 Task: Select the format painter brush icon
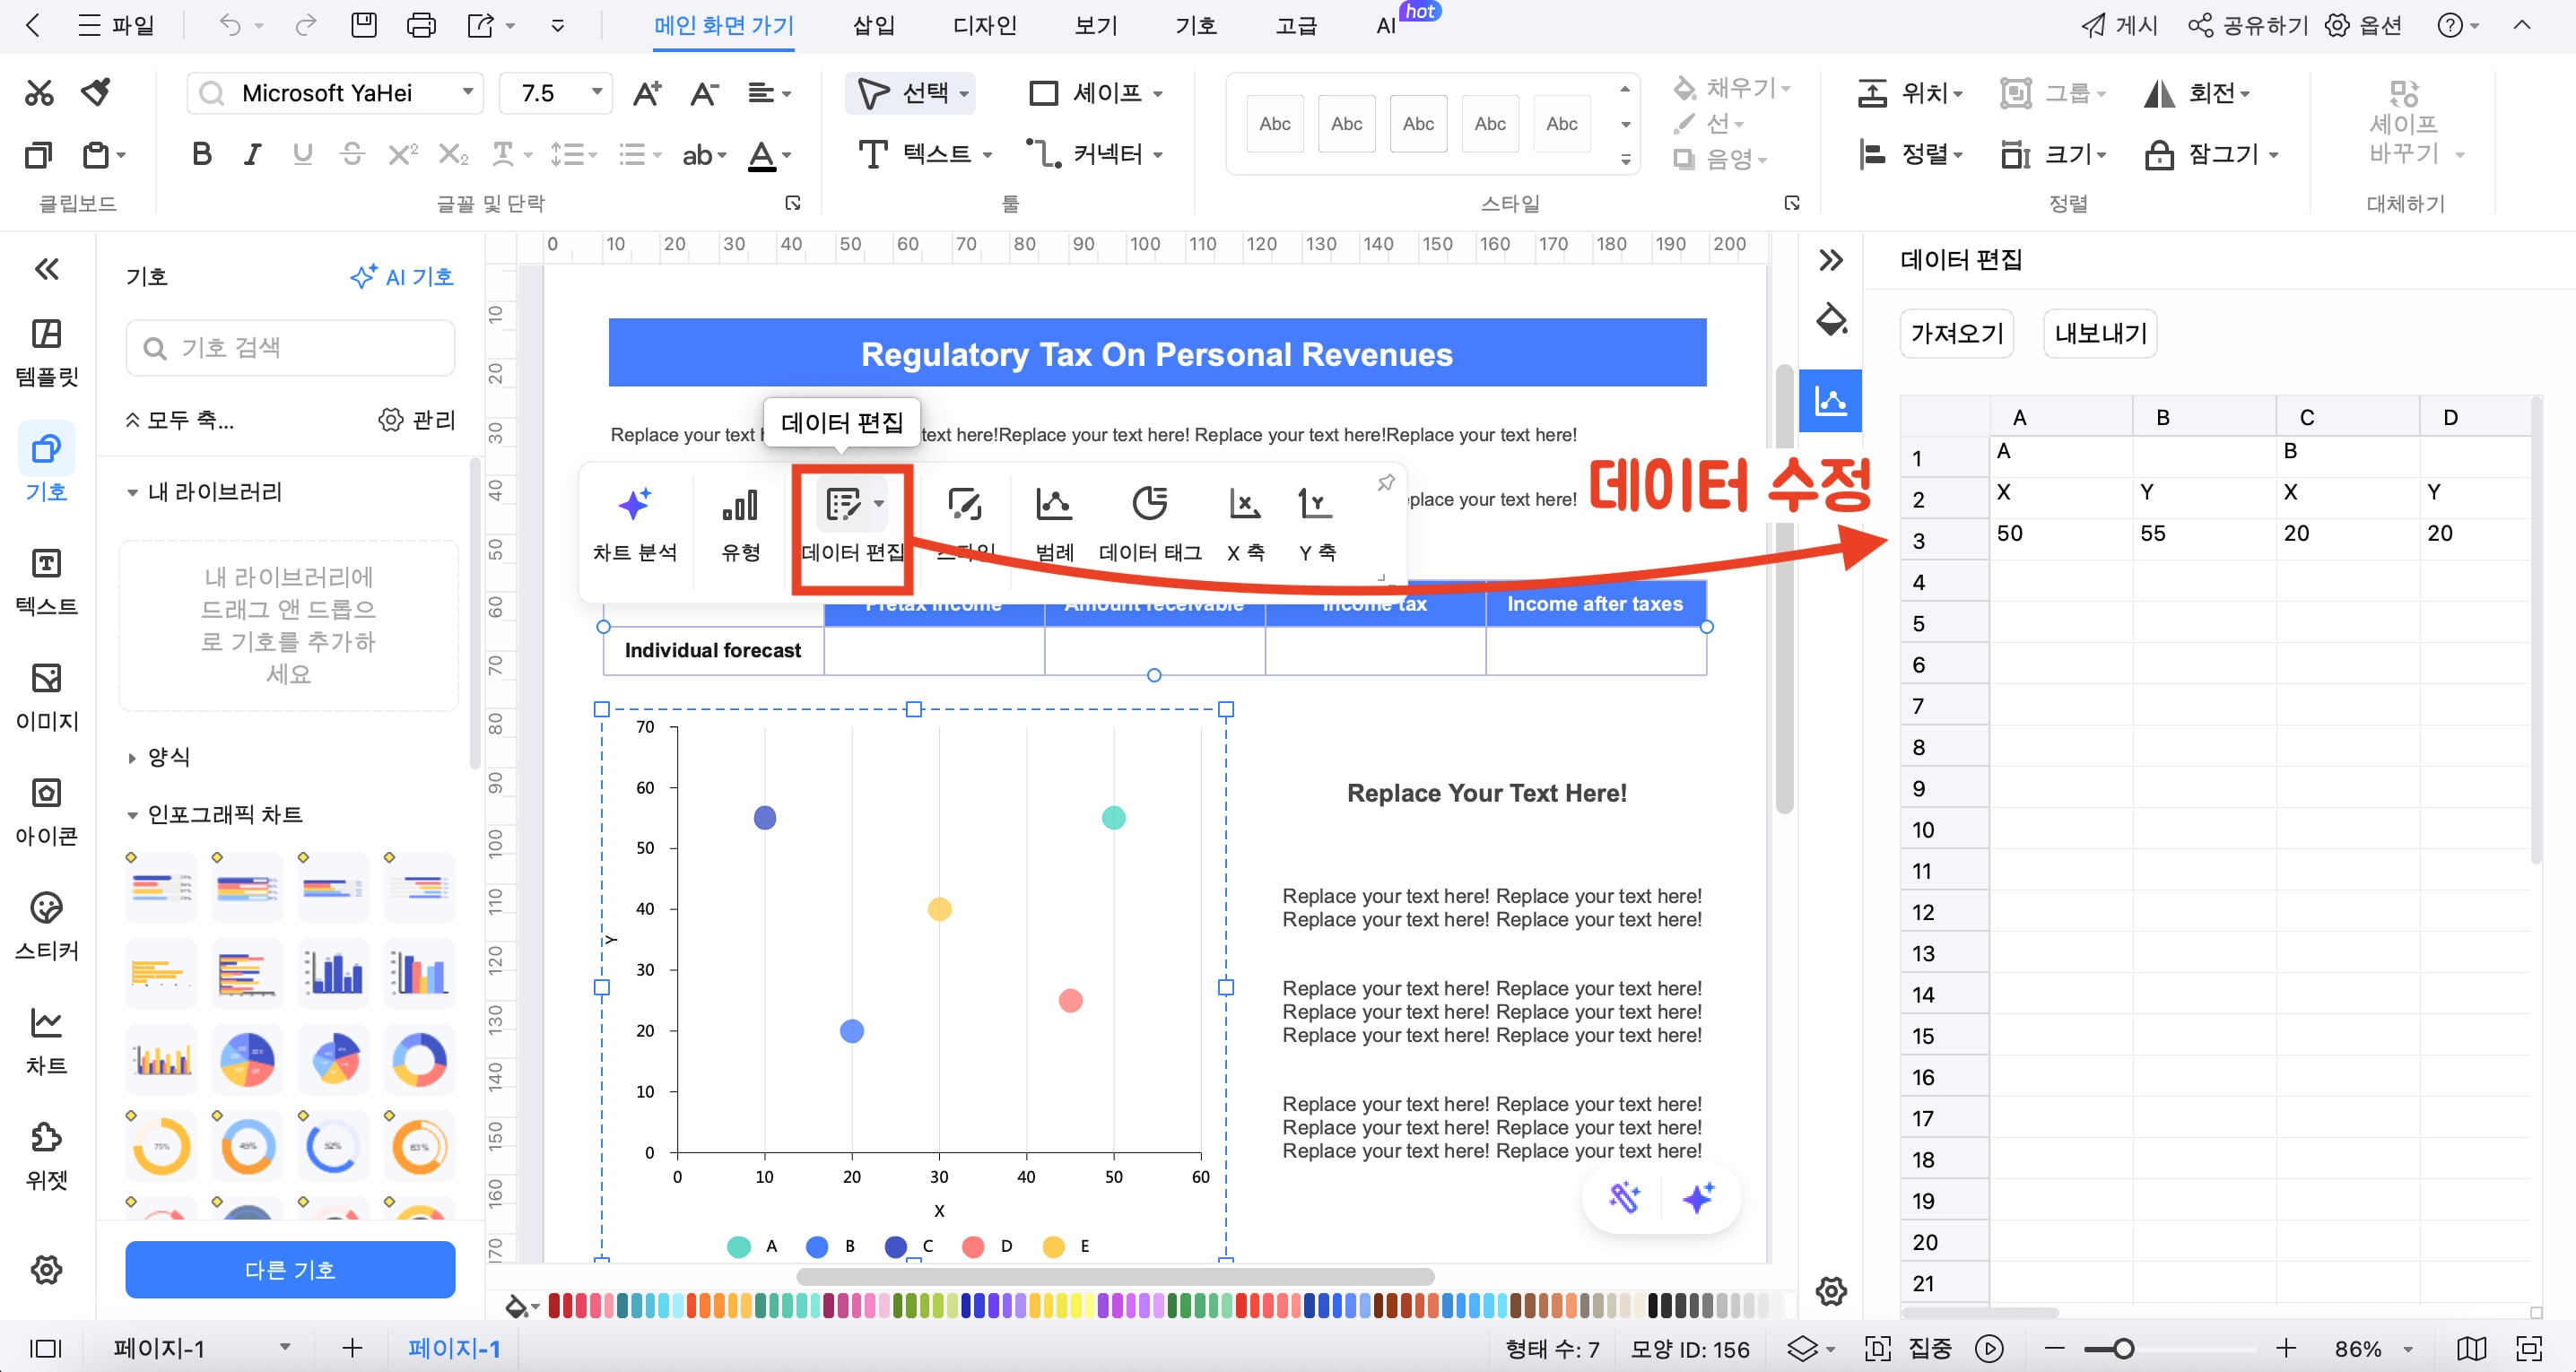coord(96,92)
